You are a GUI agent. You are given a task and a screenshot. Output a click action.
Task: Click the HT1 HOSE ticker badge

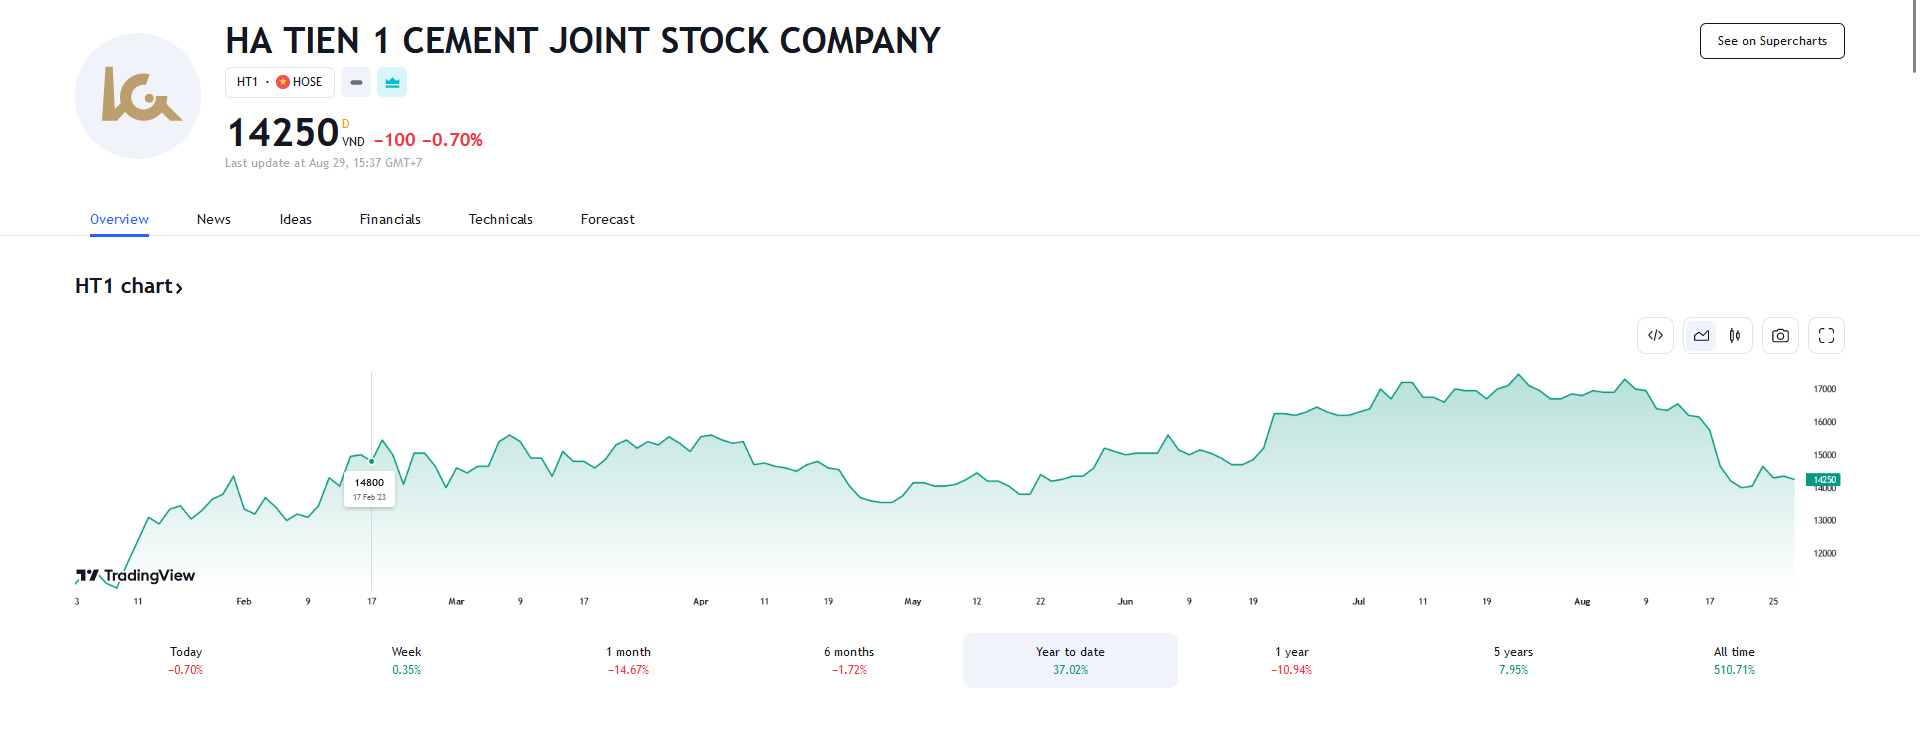tap(280, 82)
